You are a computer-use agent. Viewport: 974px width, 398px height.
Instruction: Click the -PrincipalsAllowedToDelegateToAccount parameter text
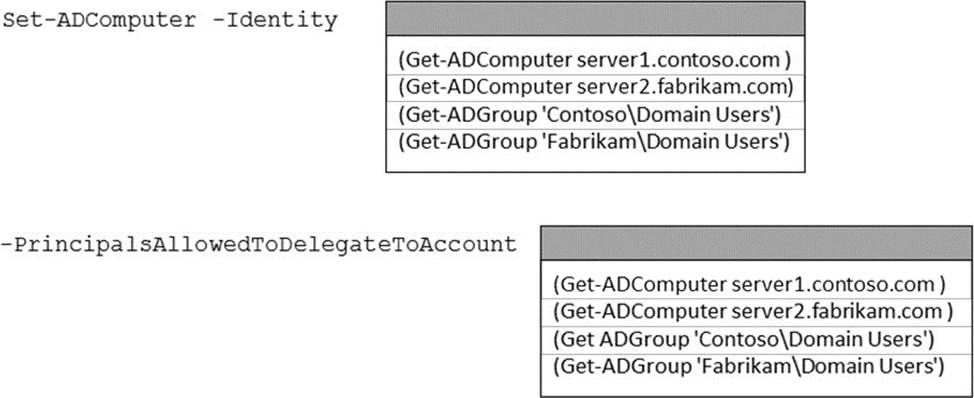pos(259,244)
